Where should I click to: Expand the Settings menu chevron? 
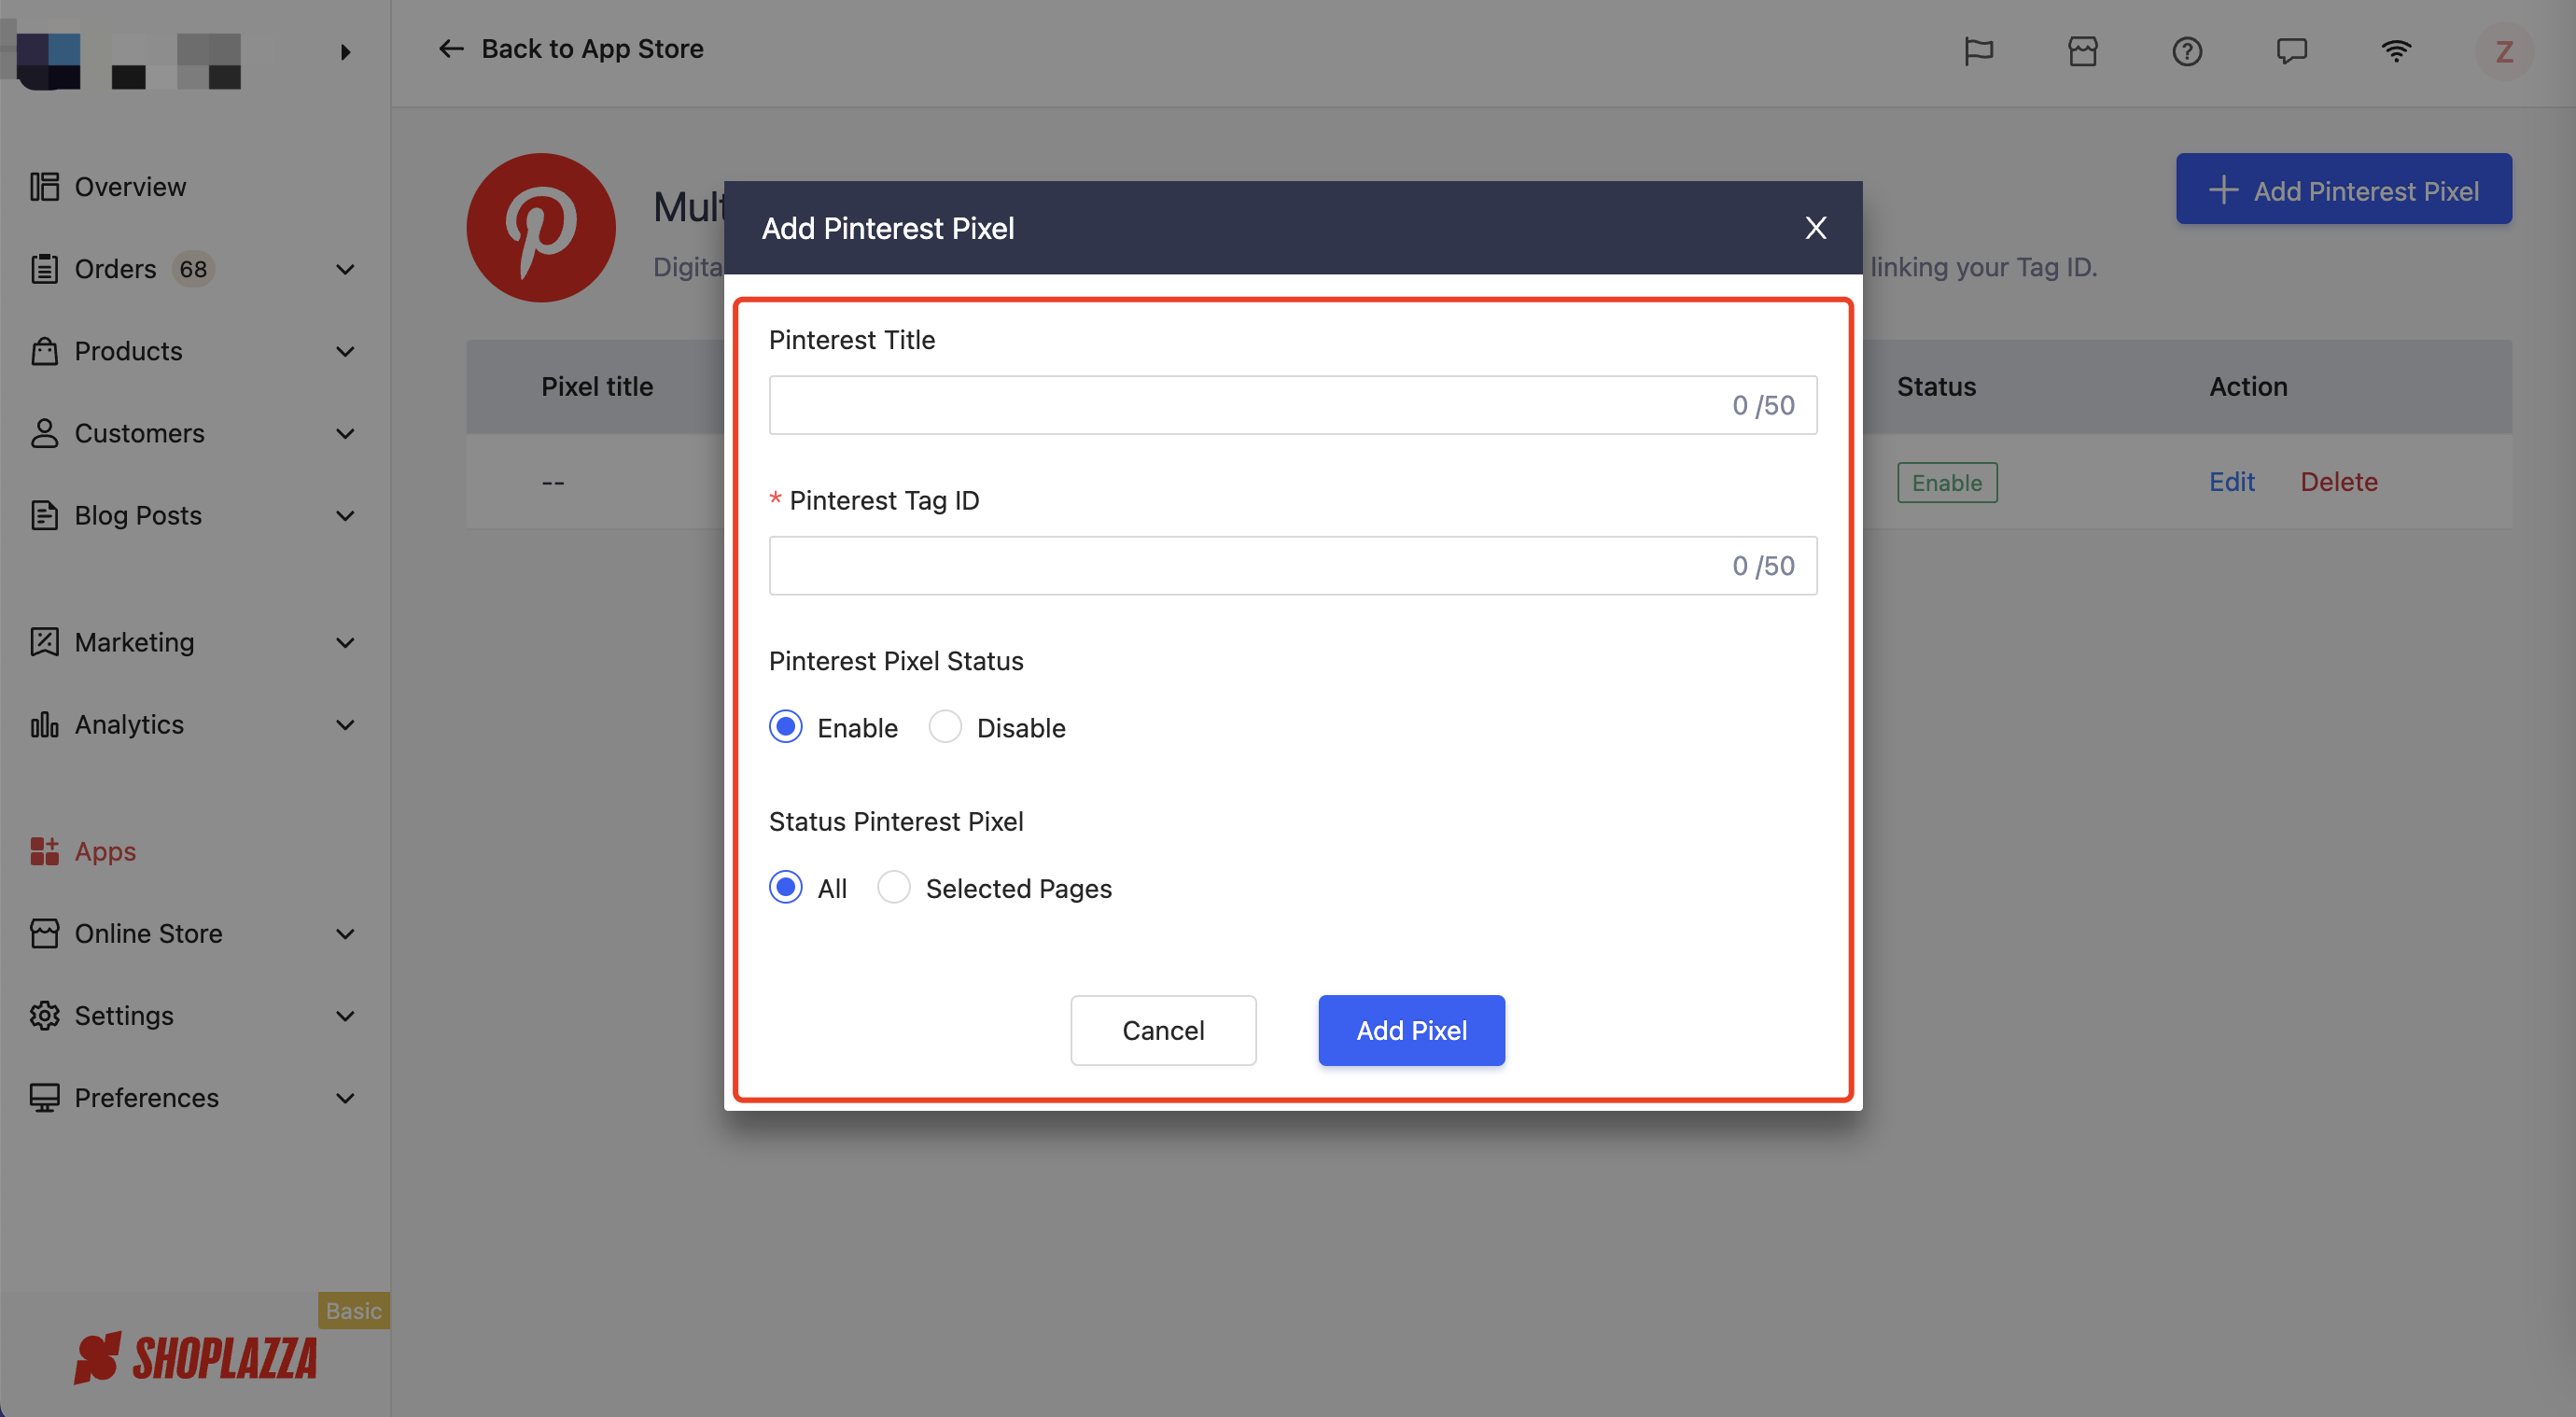345,1015
